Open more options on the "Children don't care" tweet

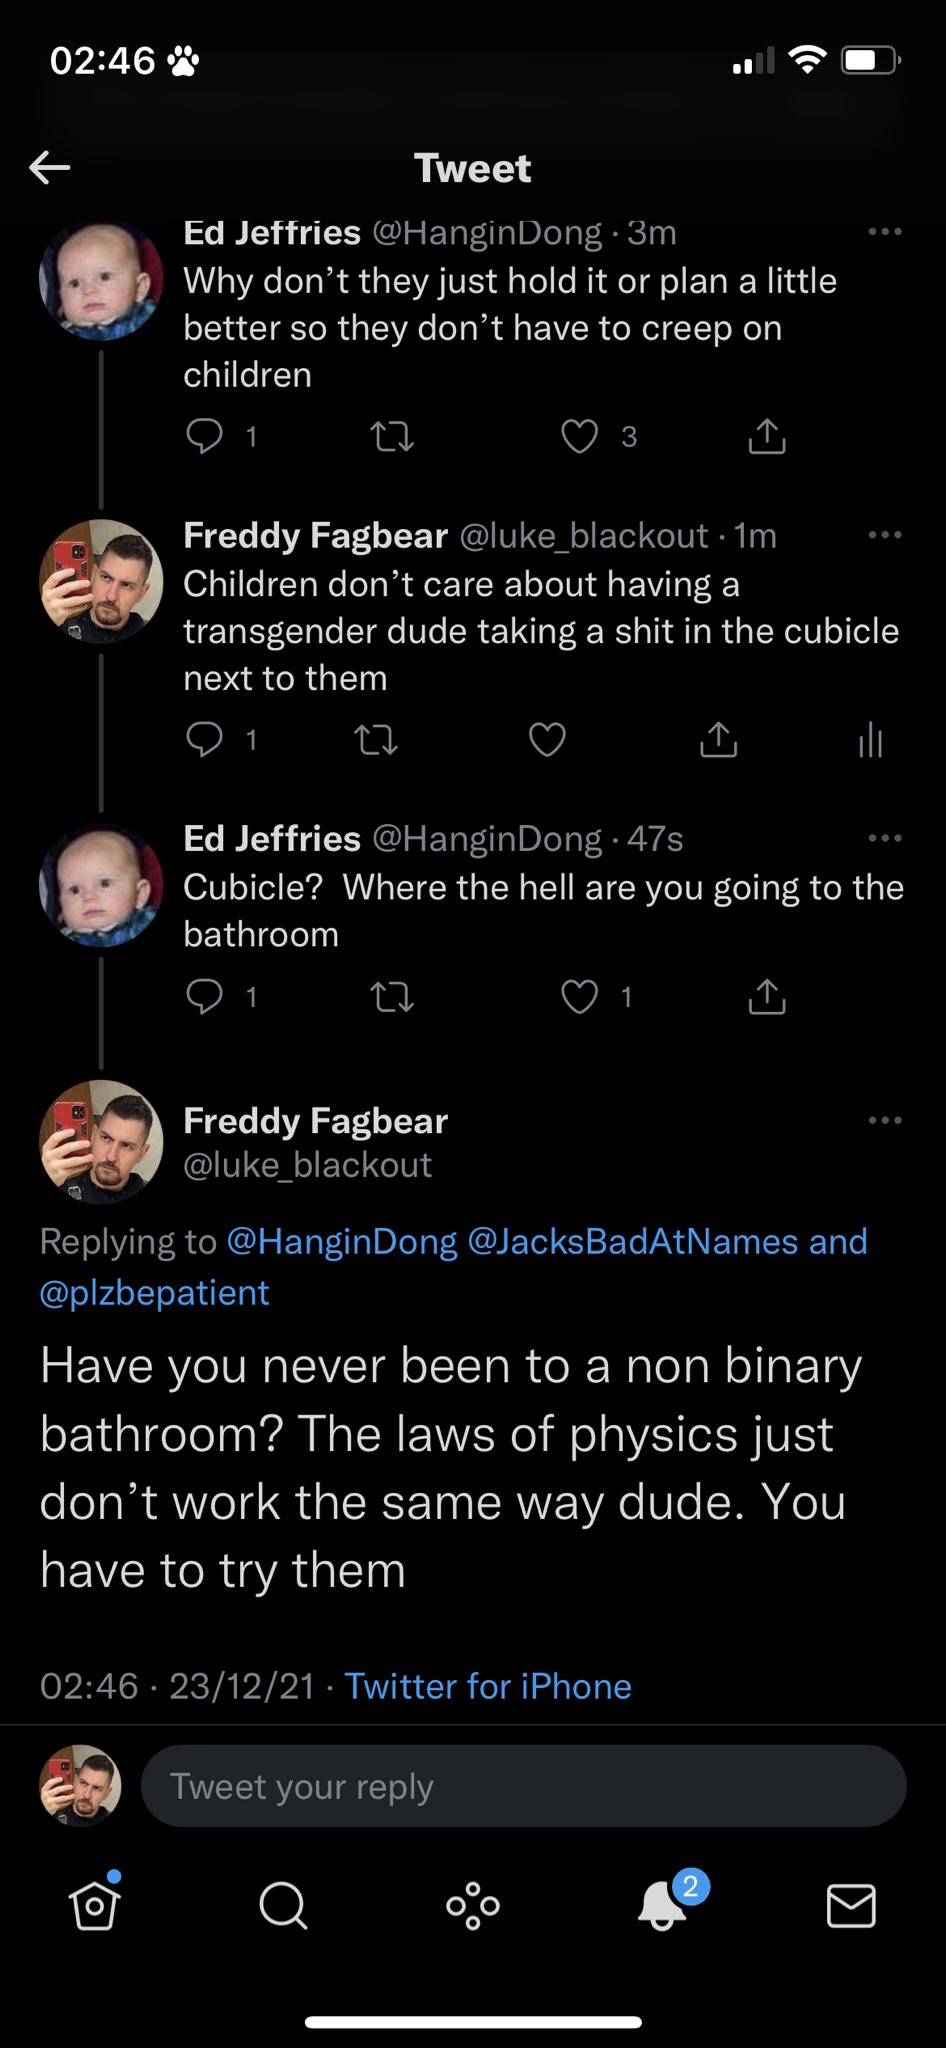[885, 535]
